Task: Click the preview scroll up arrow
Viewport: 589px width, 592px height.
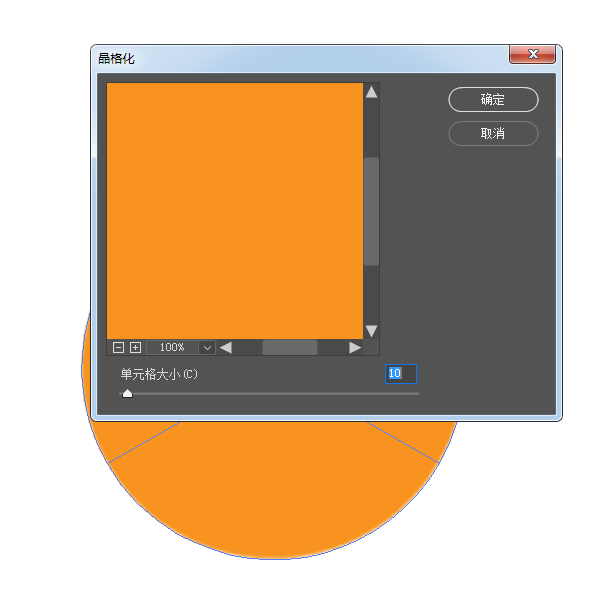Action: pyautogui.click(x=372, y=92)
